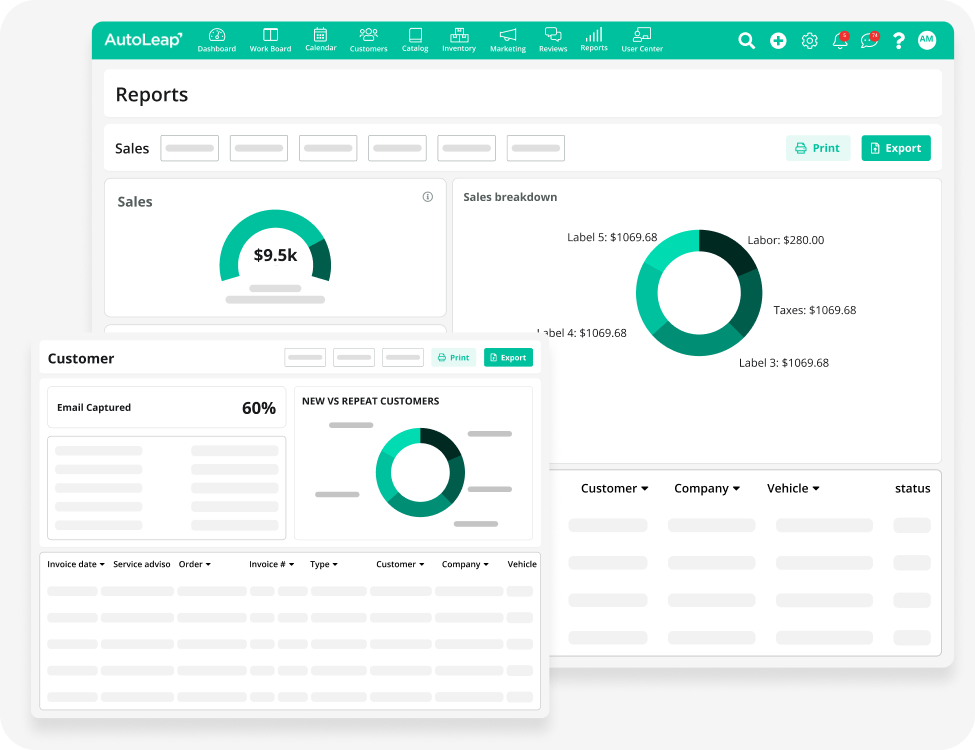Click NEW VS REPEAT CUSTOMERS title
The image size is (975, 750).
coord(371,401)
